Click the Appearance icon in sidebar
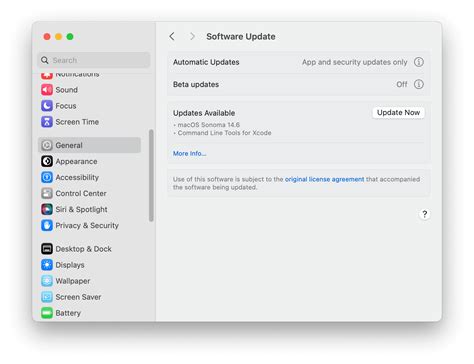The image size is (474, 364). (47, 161)
